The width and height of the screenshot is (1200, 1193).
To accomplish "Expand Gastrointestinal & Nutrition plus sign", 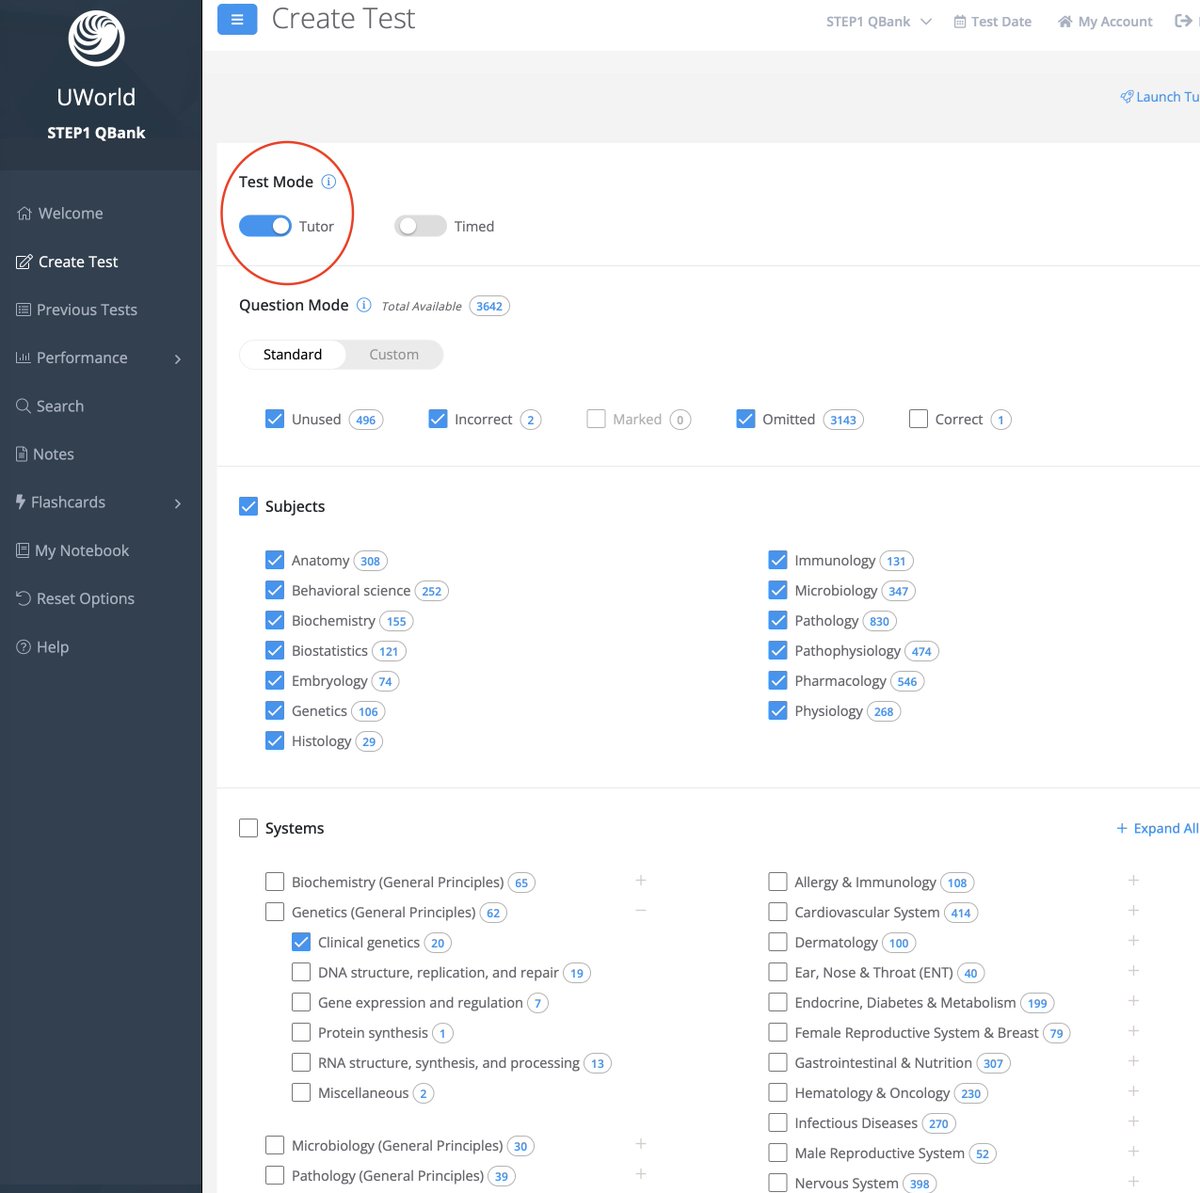I will pos(1133,1061).
